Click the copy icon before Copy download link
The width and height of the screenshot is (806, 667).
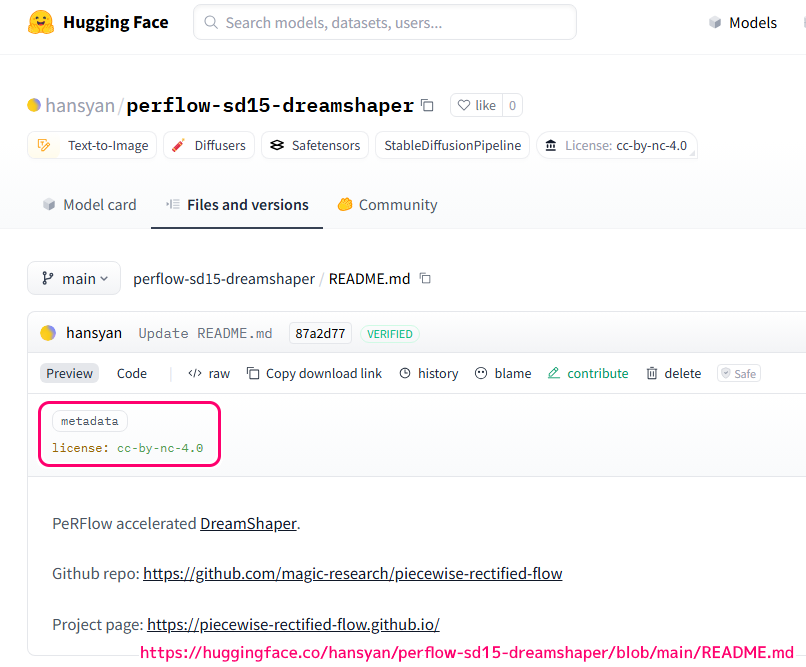coord(253,373)
